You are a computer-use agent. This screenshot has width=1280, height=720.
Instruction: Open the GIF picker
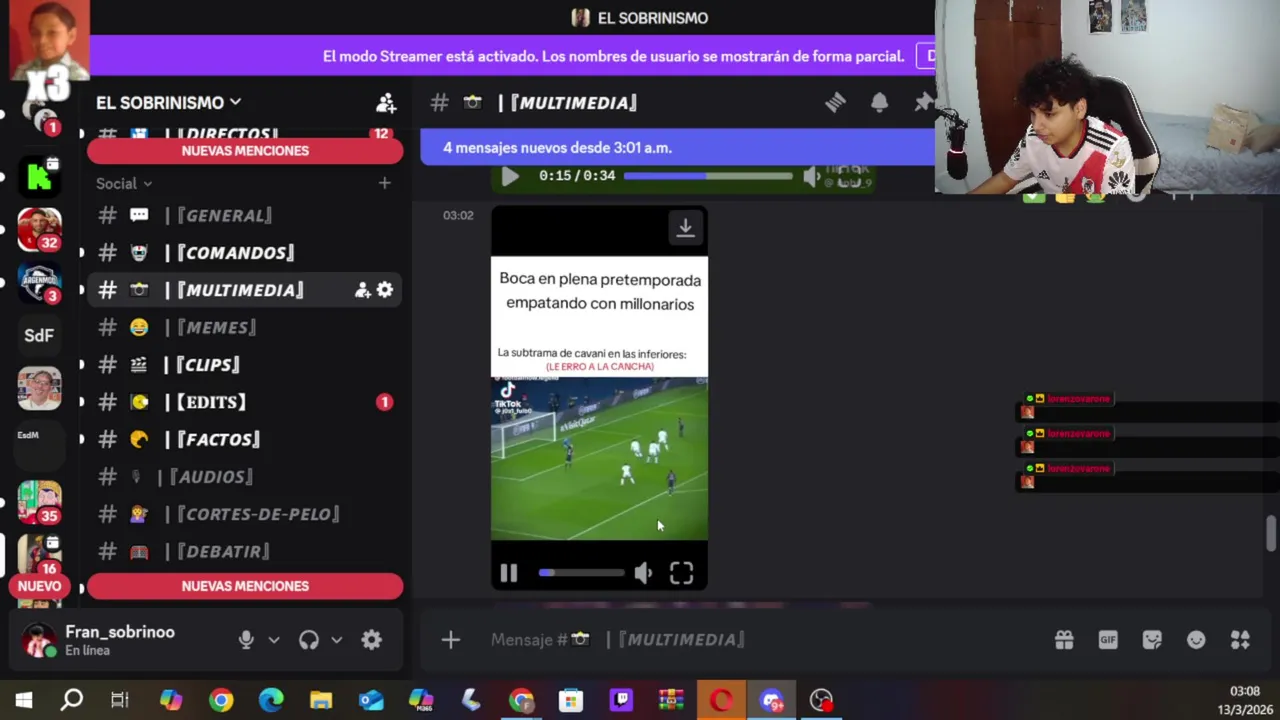pyautogui.click(x=1108, y=640)
